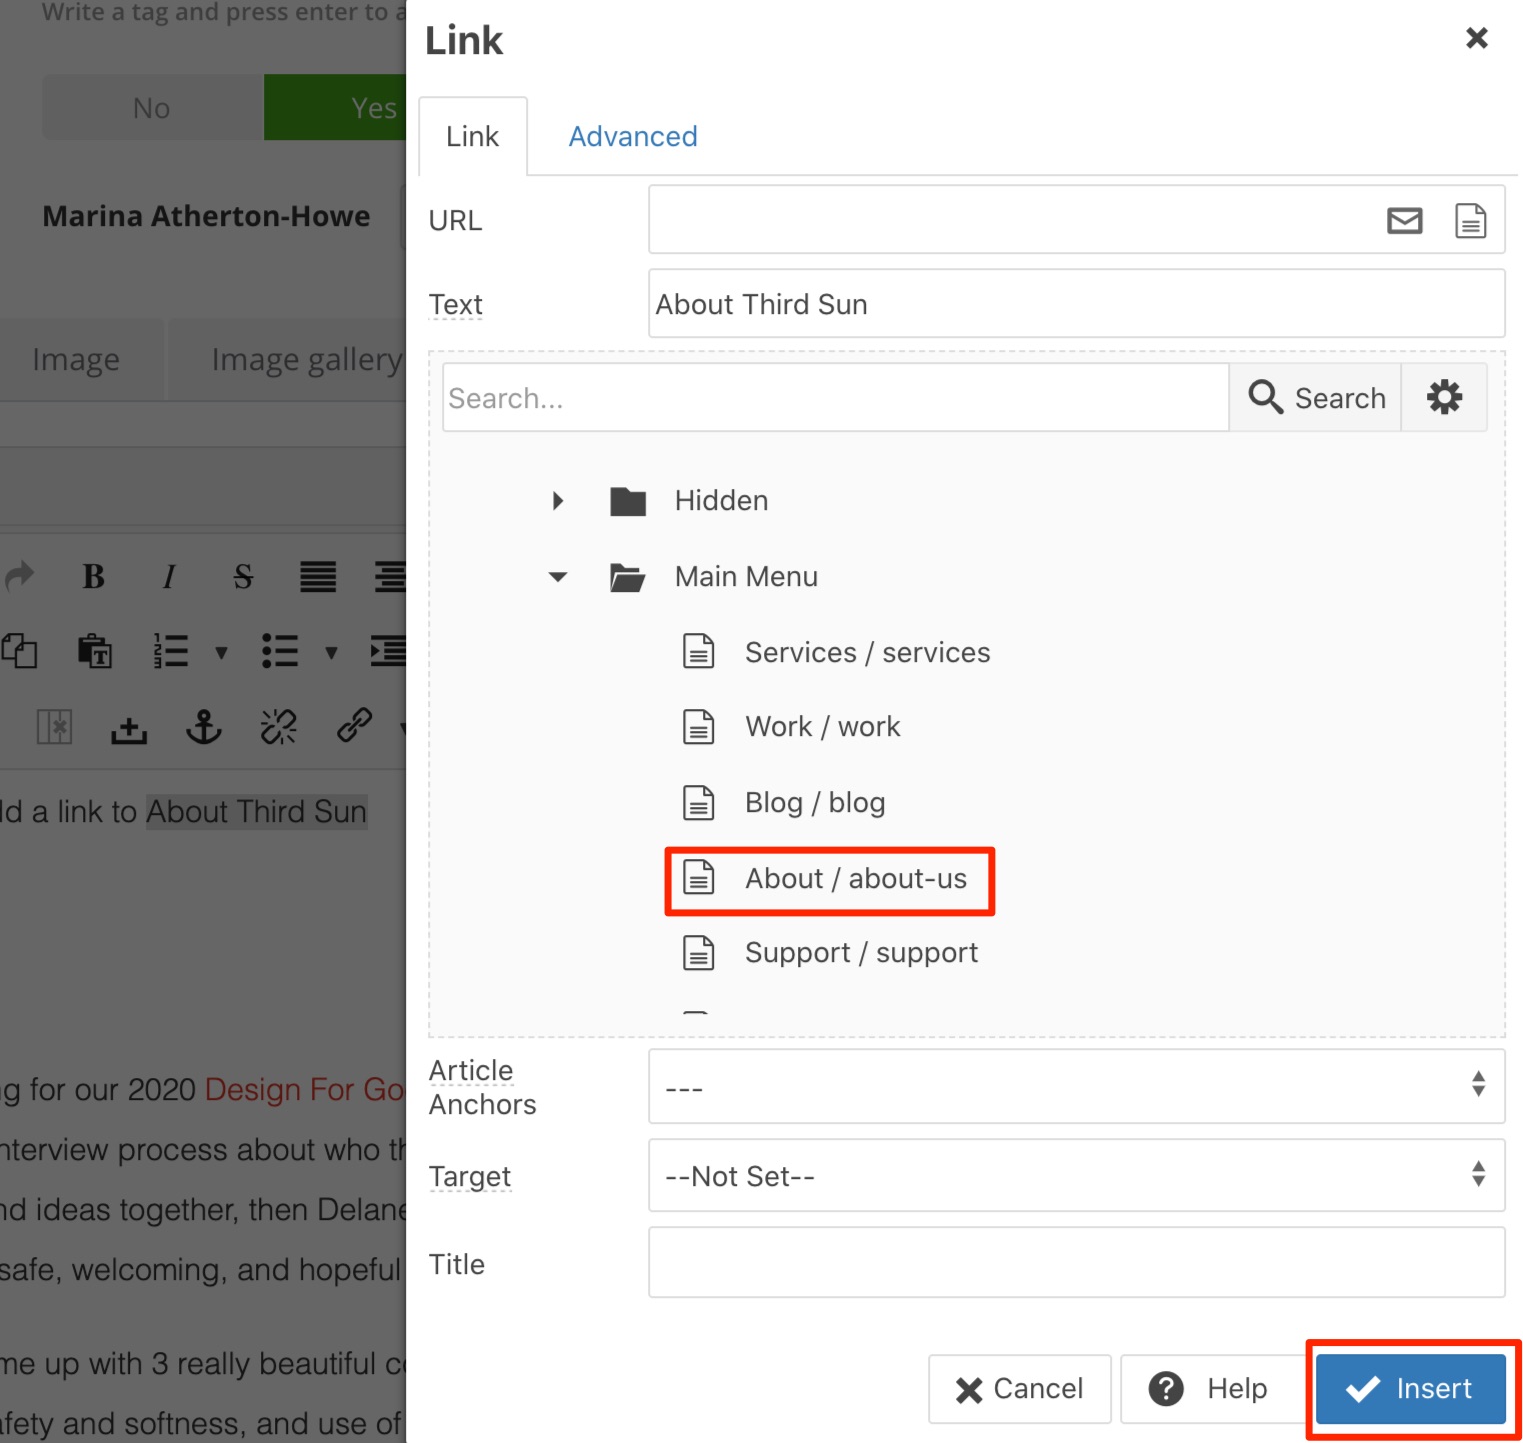Collapse the Main Menu folder
Image resolution: width=1523 pixels, height=1443 pixels.
558,577
